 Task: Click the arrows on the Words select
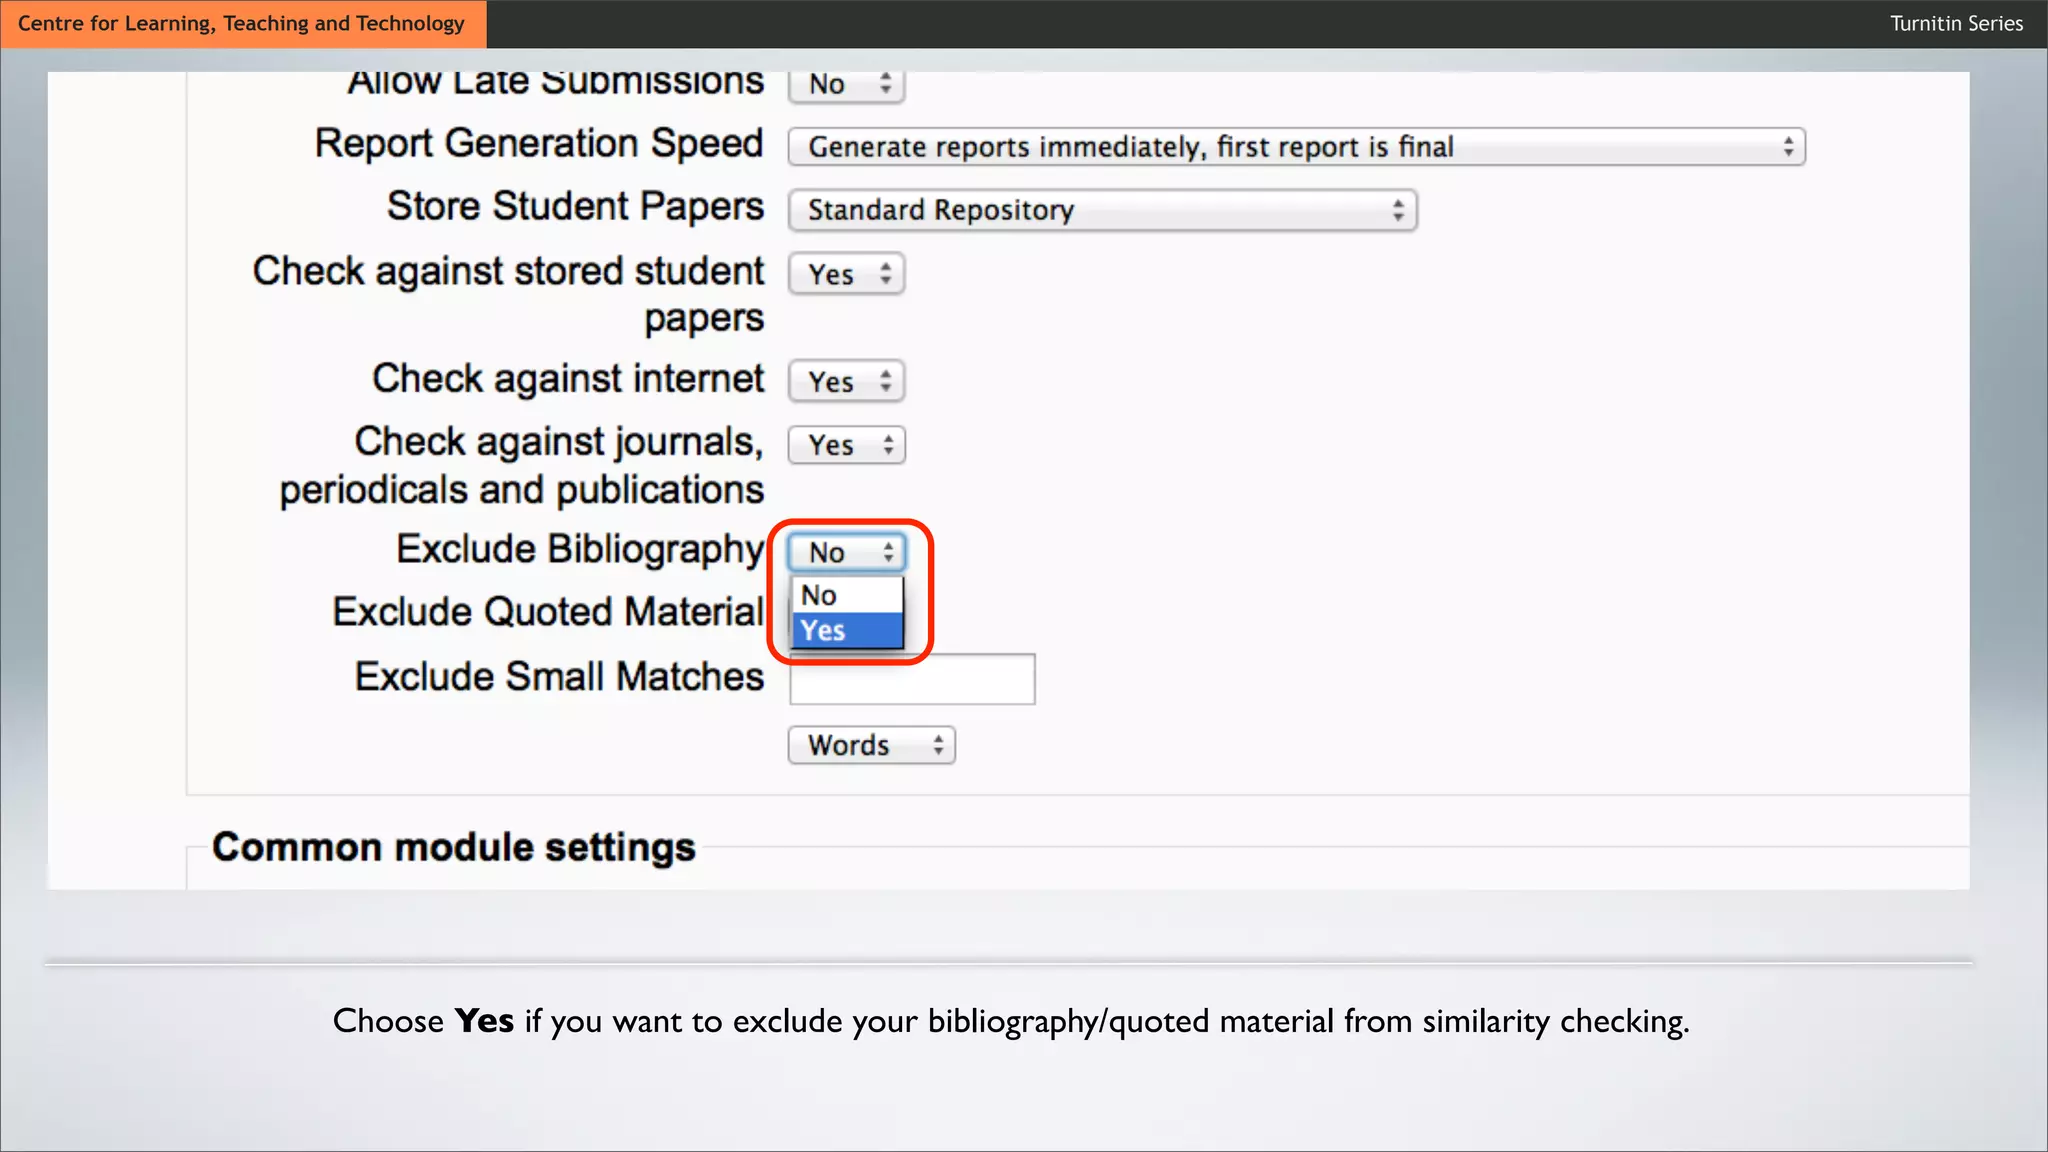[x=938, y=745]
